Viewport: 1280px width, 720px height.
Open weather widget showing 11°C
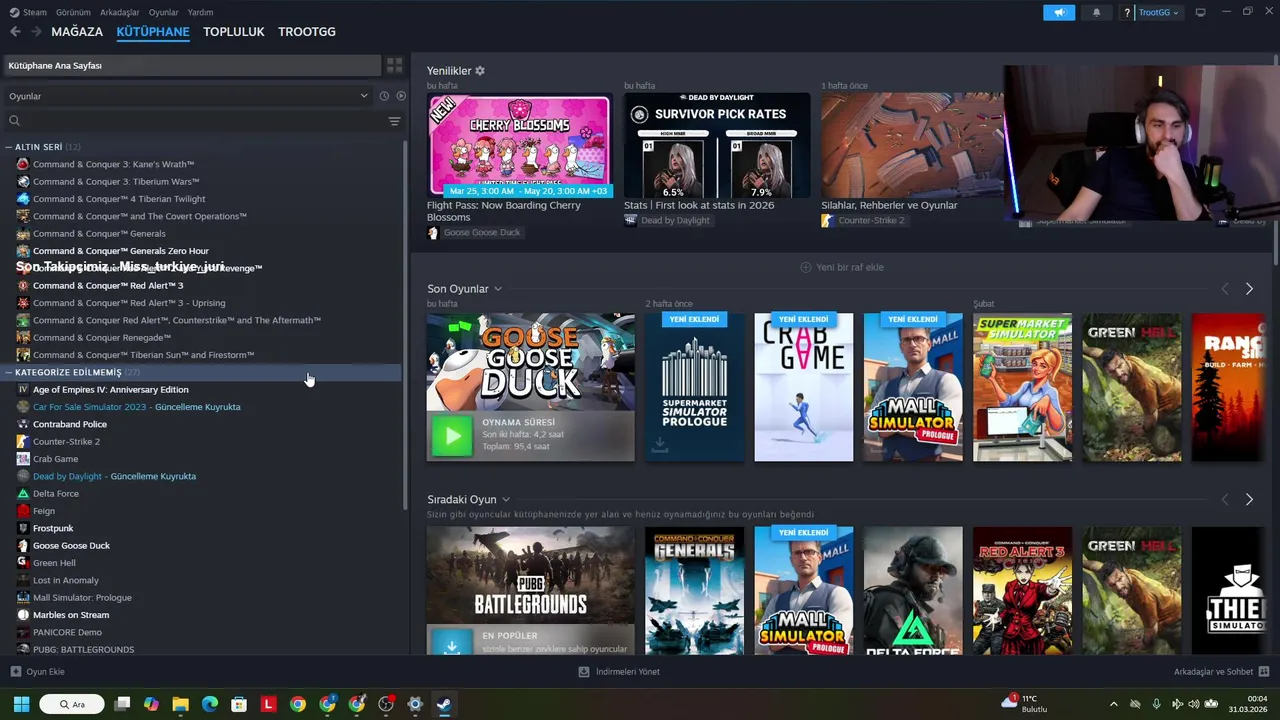click(x=1025, y=704)
